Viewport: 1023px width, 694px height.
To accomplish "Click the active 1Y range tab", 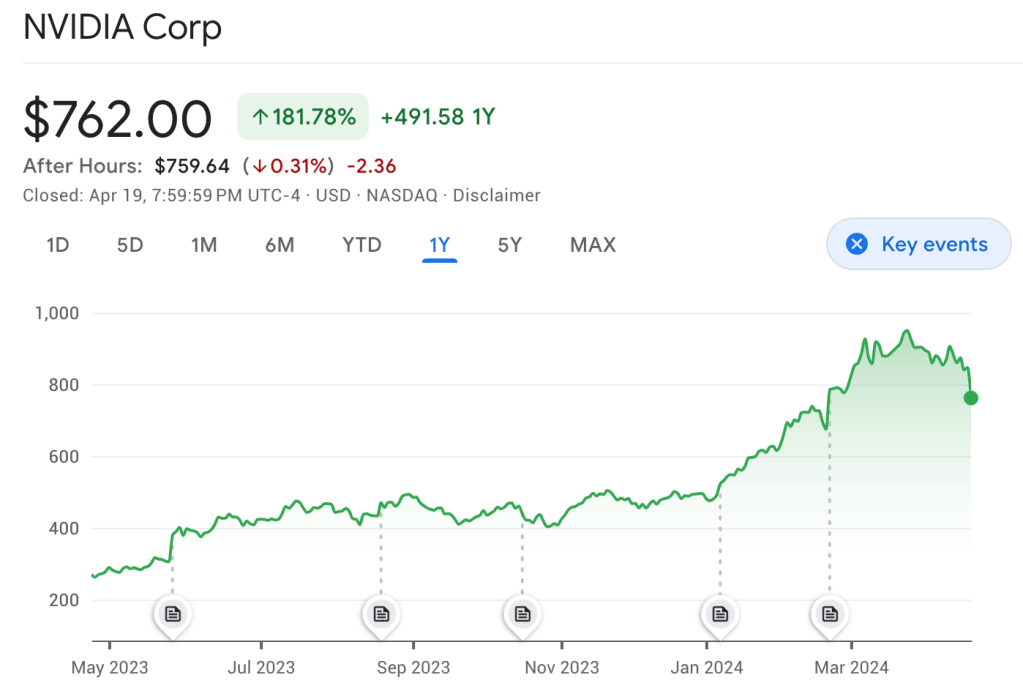I will click(439, 244).
